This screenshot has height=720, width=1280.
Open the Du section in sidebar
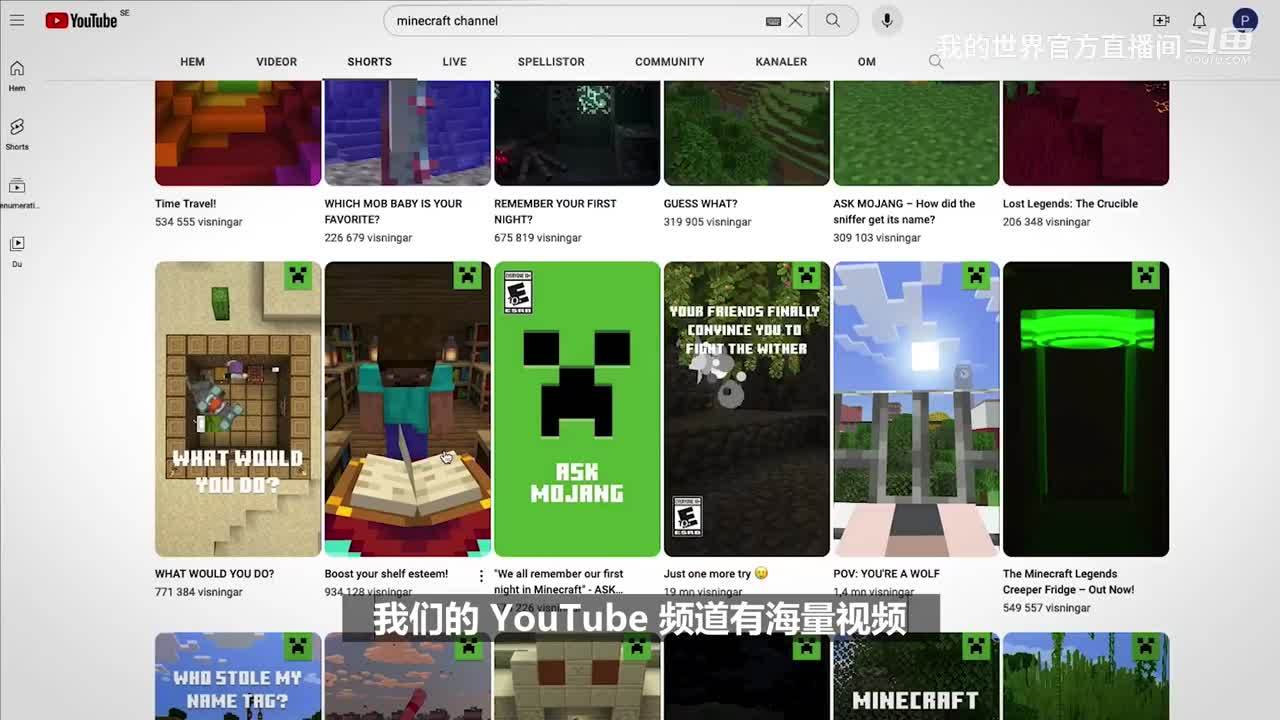point(17,251)
